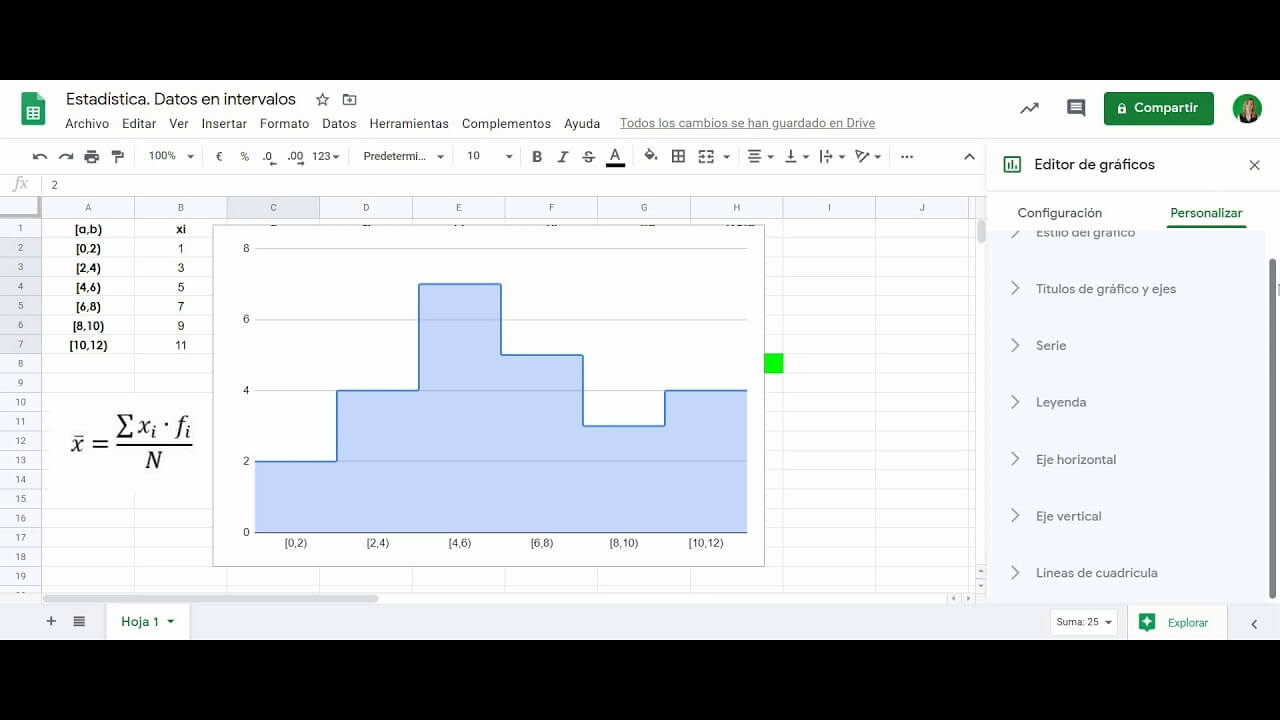
Task: Toggle bold formatting
Action: click(x=537, y=156)
